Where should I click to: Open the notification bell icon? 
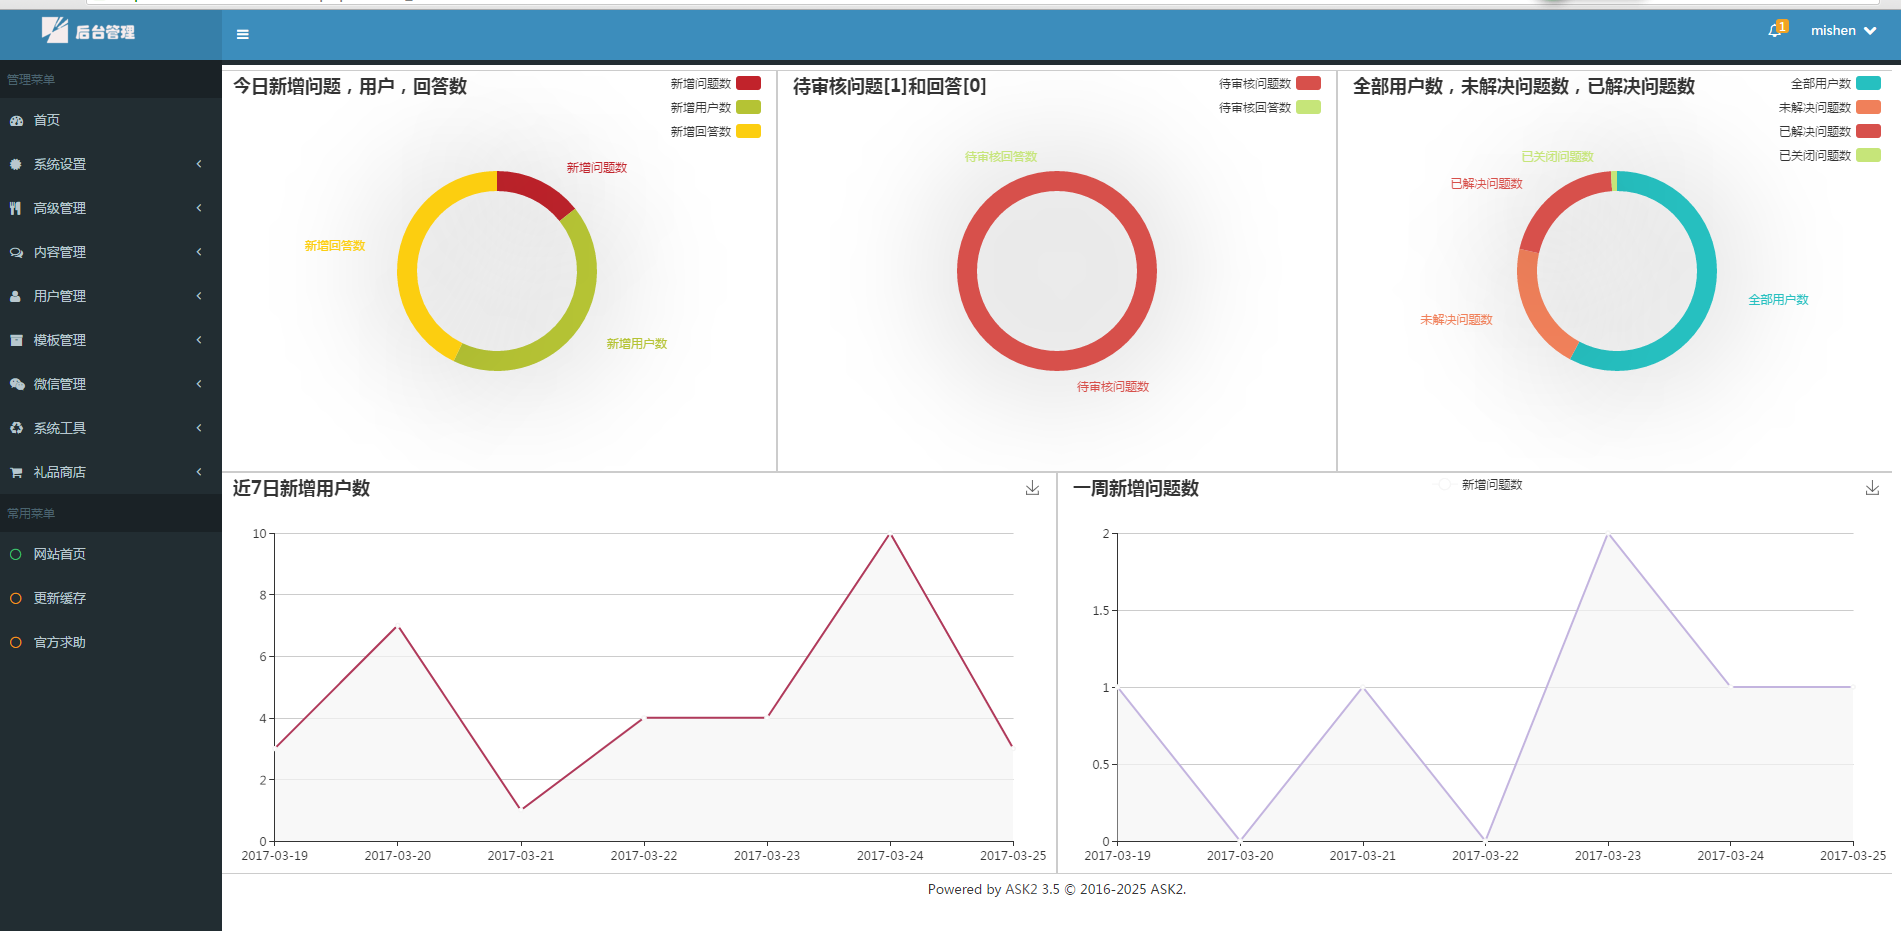(1775, 31)
